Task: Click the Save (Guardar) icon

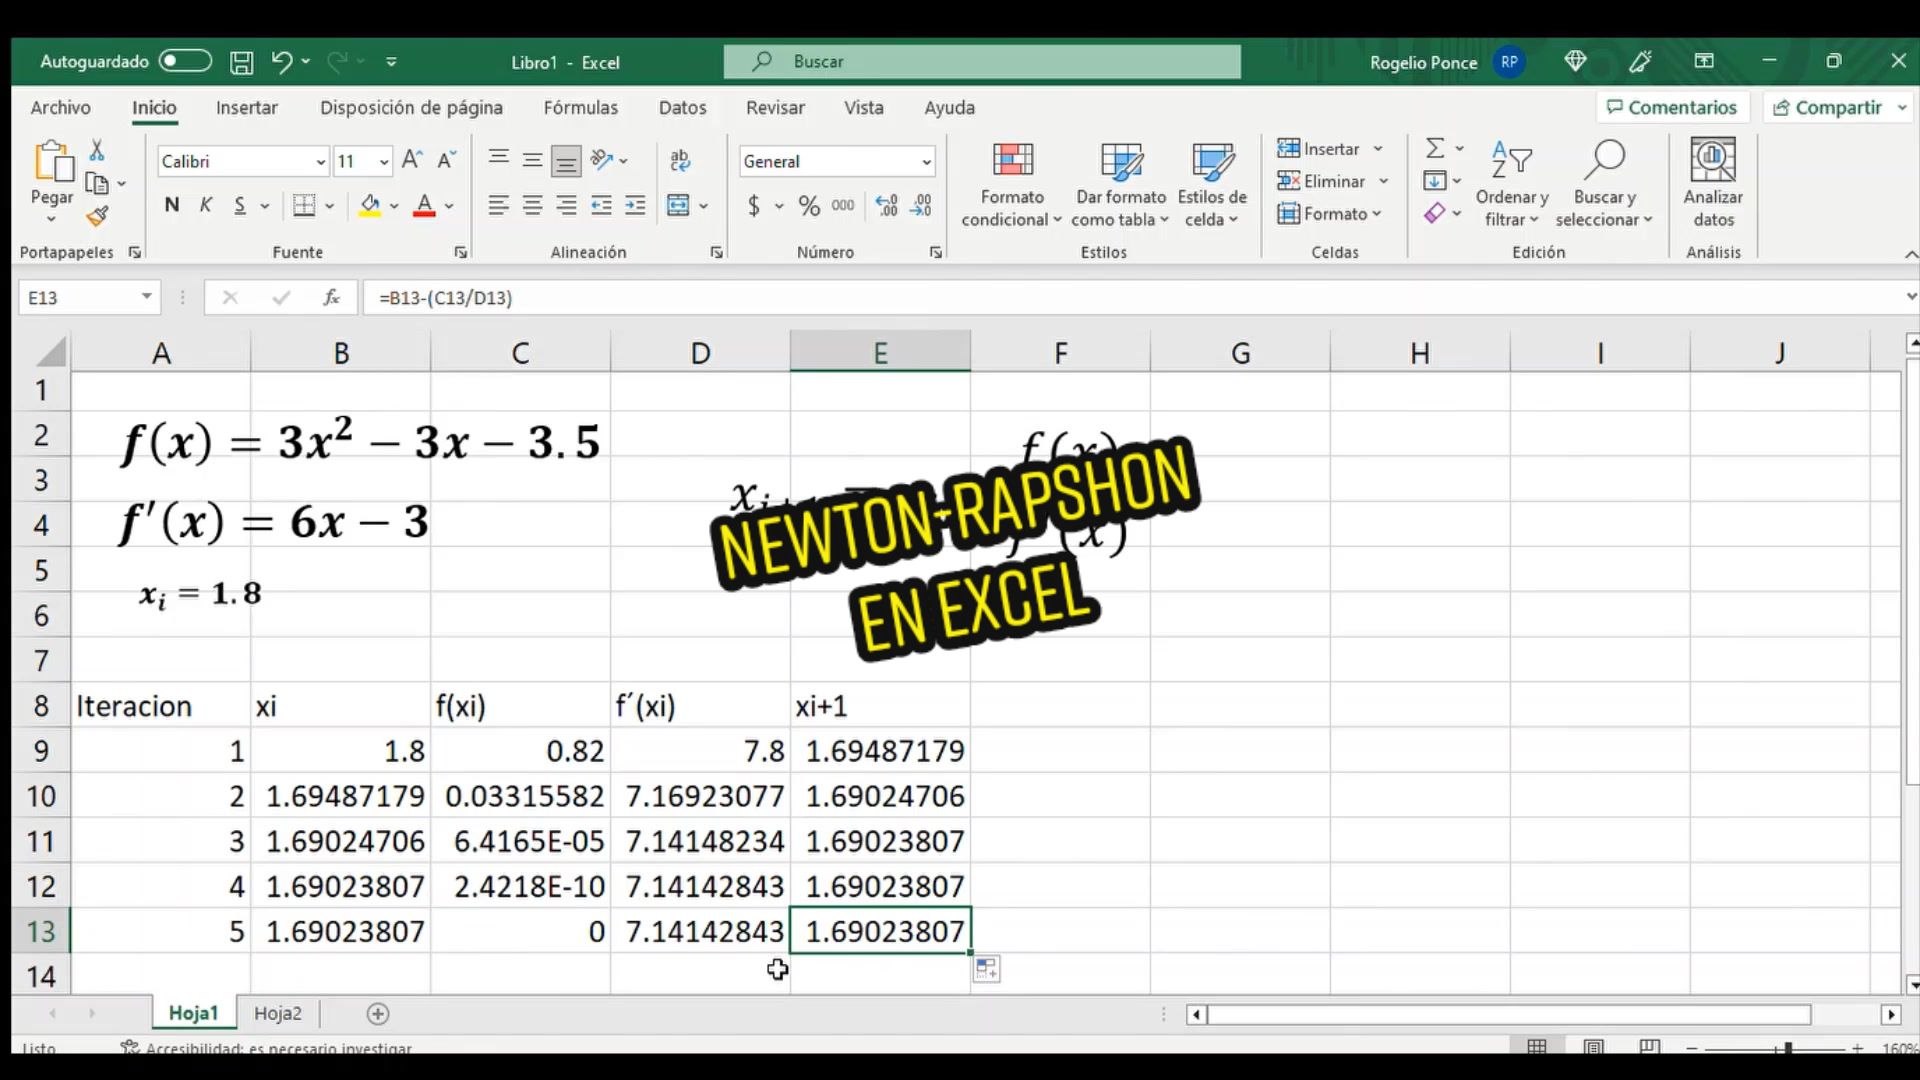Action: click(241, 62)
